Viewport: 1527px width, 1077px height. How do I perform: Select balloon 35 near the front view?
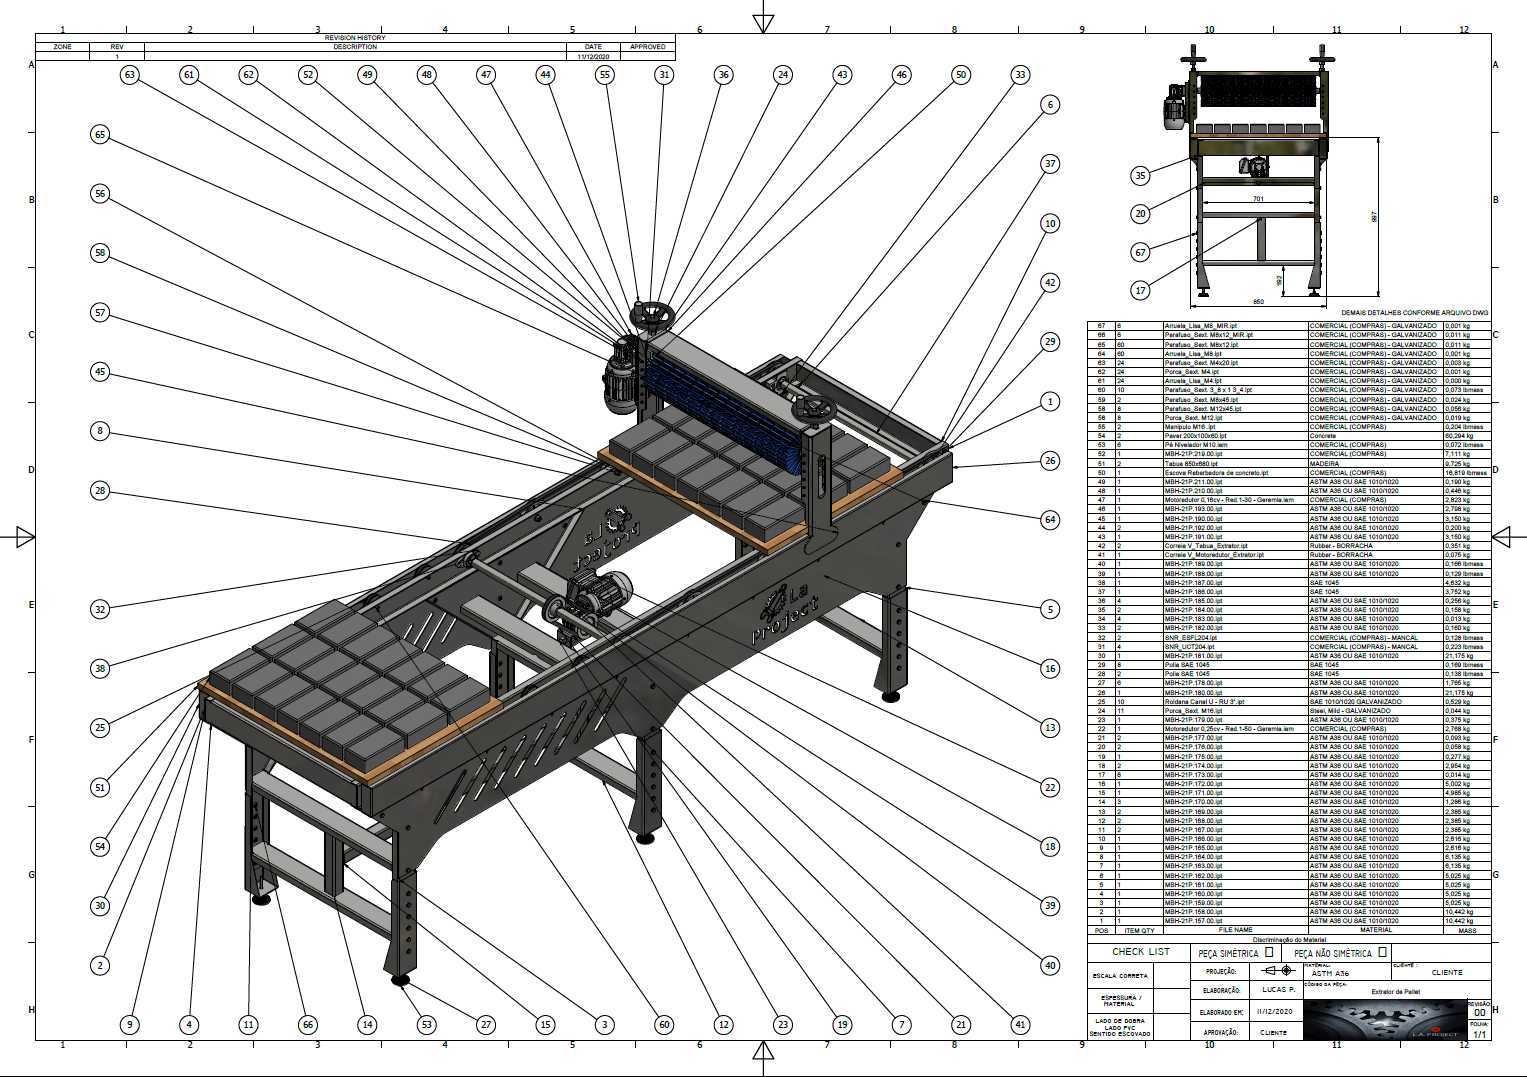click(1140, 175)
